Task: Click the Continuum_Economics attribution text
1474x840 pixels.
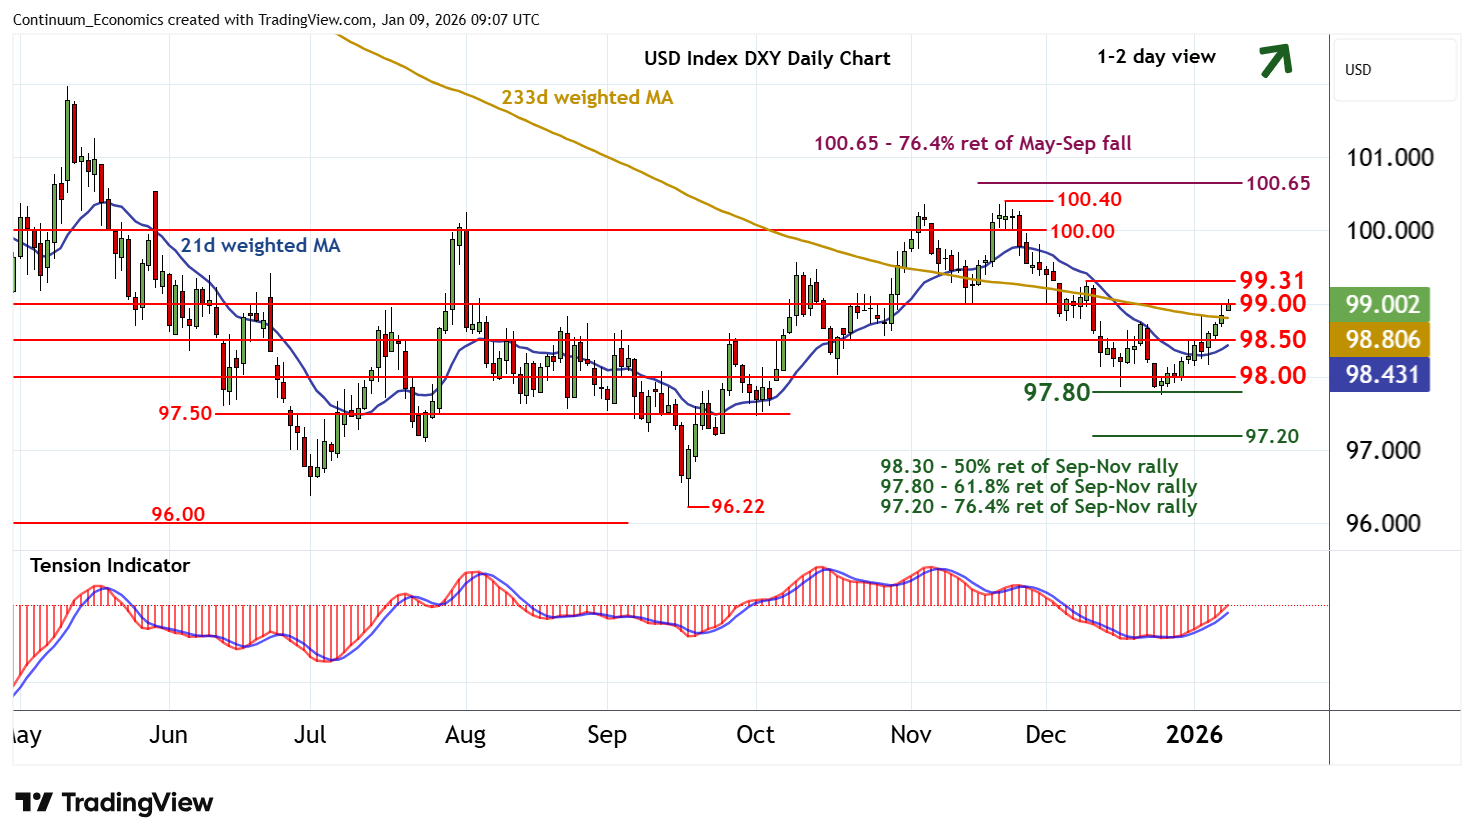Action: coord(276,20)
